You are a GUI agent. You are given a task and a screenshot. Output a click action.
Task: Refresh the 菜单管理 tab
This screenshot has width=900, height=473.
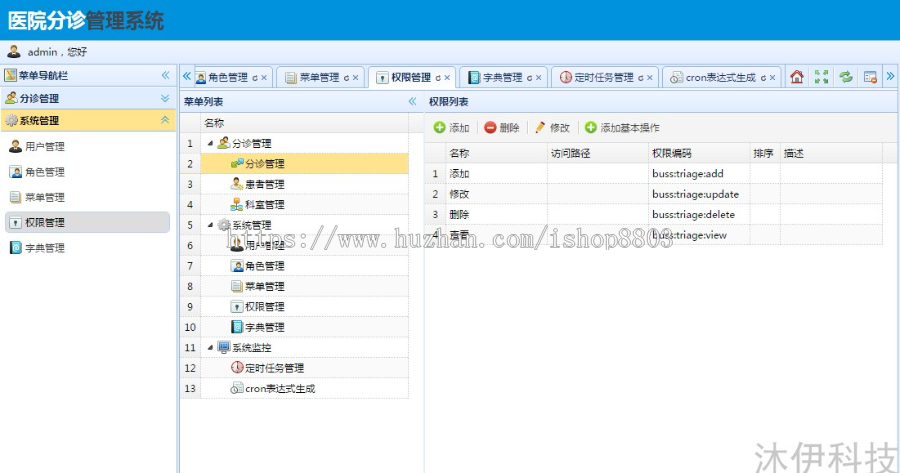(346, 78)
